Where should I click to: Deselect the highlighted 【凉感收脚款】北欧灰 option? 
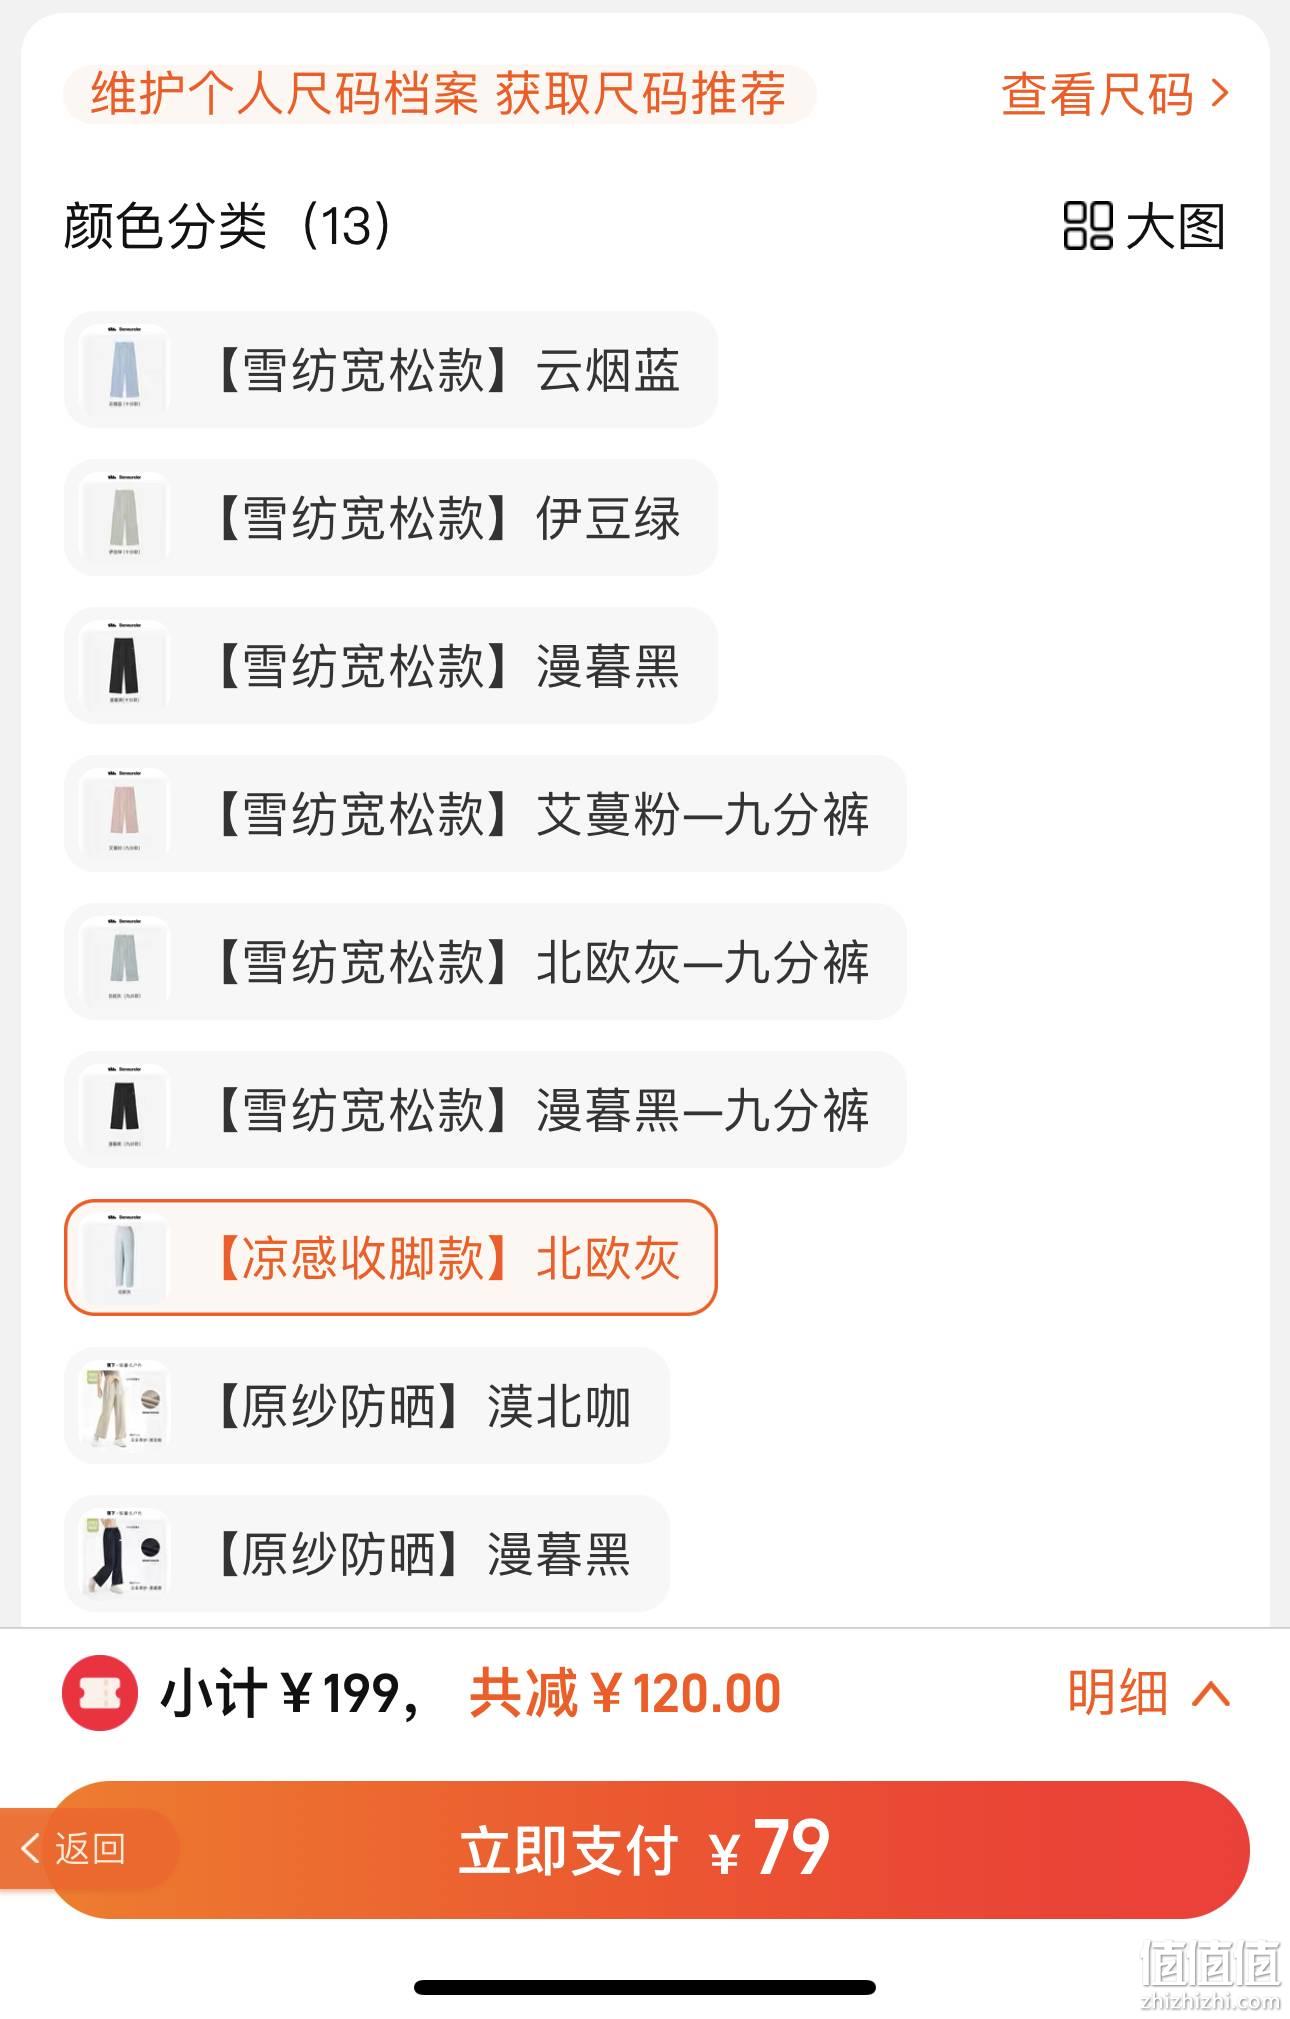point(391,1258)
